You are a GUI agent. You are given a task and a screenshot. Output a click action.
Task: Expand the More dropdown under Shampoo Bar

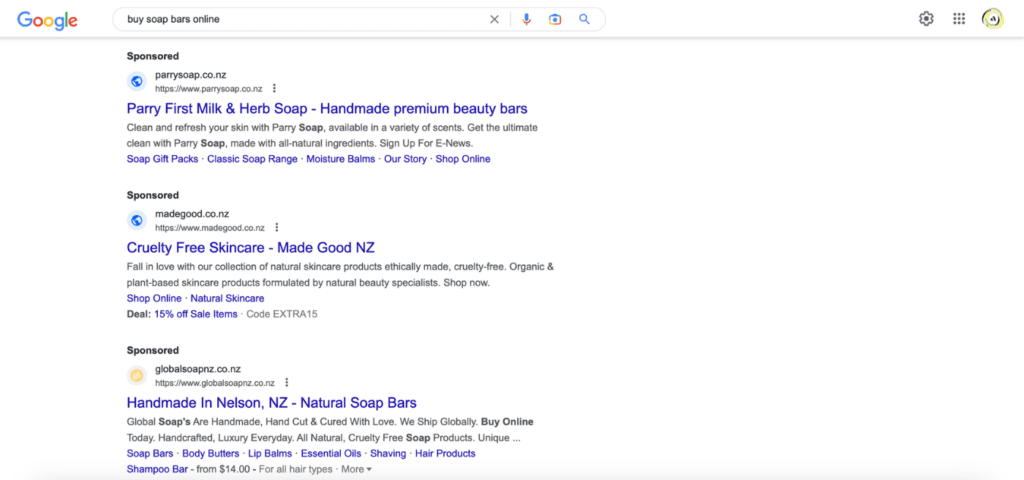tap(356, 469)
